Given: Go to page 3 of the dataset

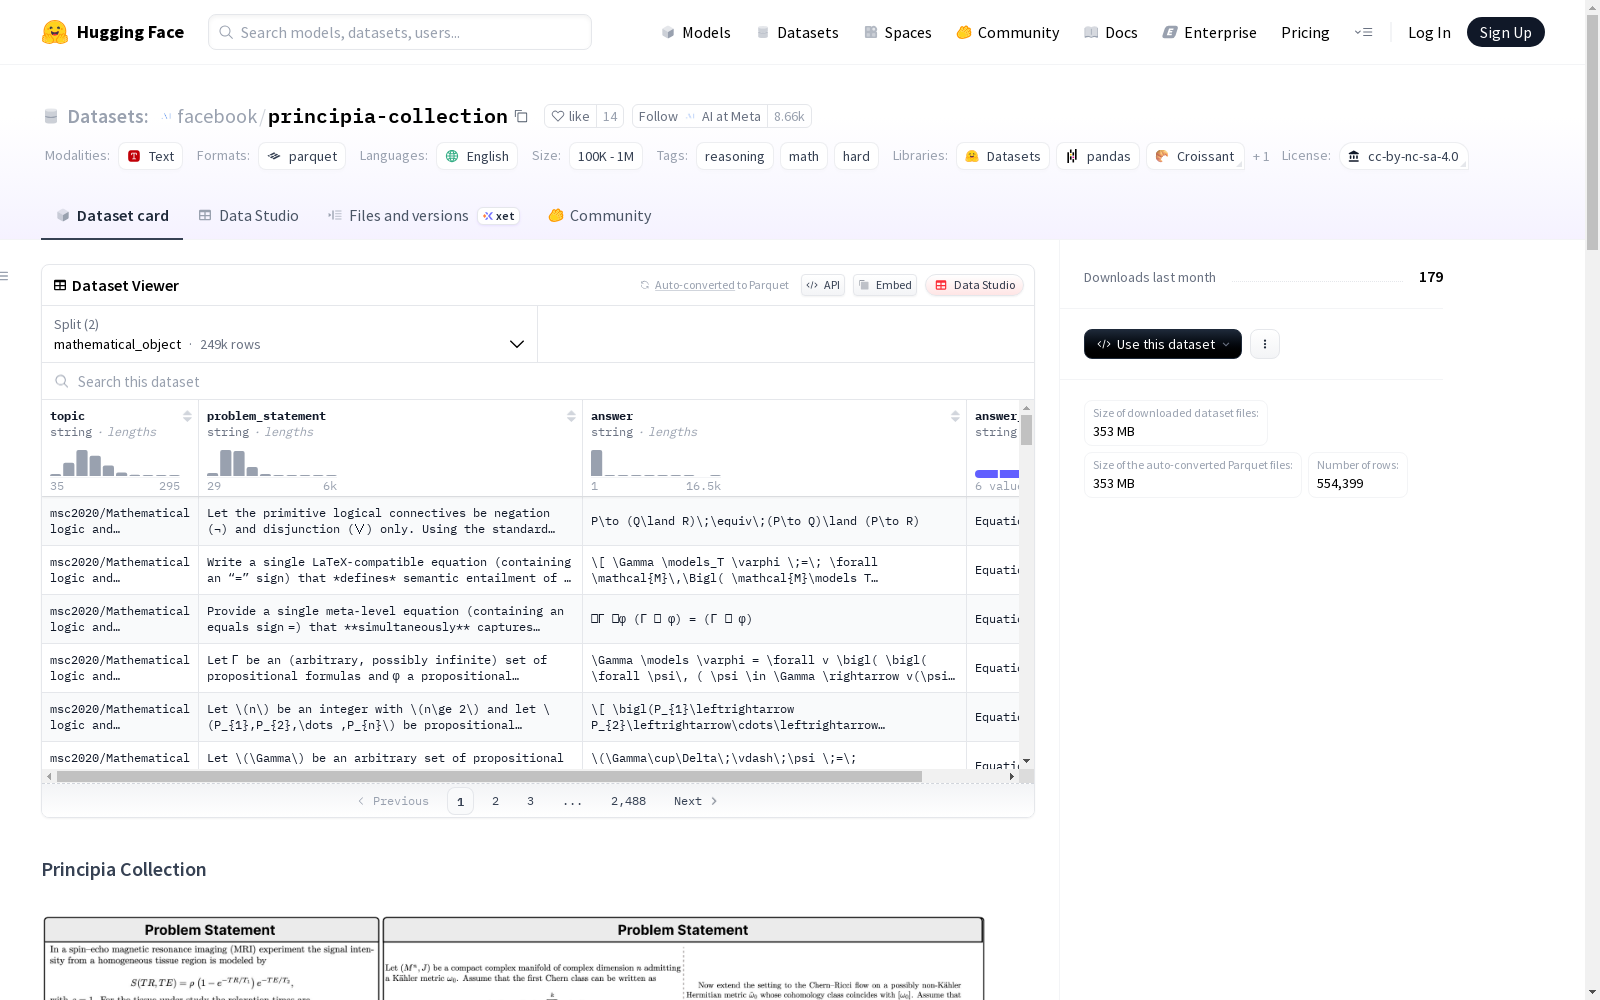Looking at the screenshot, I should tap(530, 801).
